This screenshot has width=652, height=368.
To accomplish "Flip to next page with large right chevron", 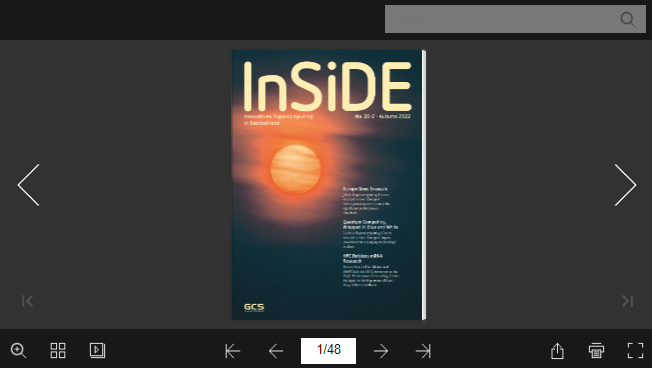I will pos(625,185).
